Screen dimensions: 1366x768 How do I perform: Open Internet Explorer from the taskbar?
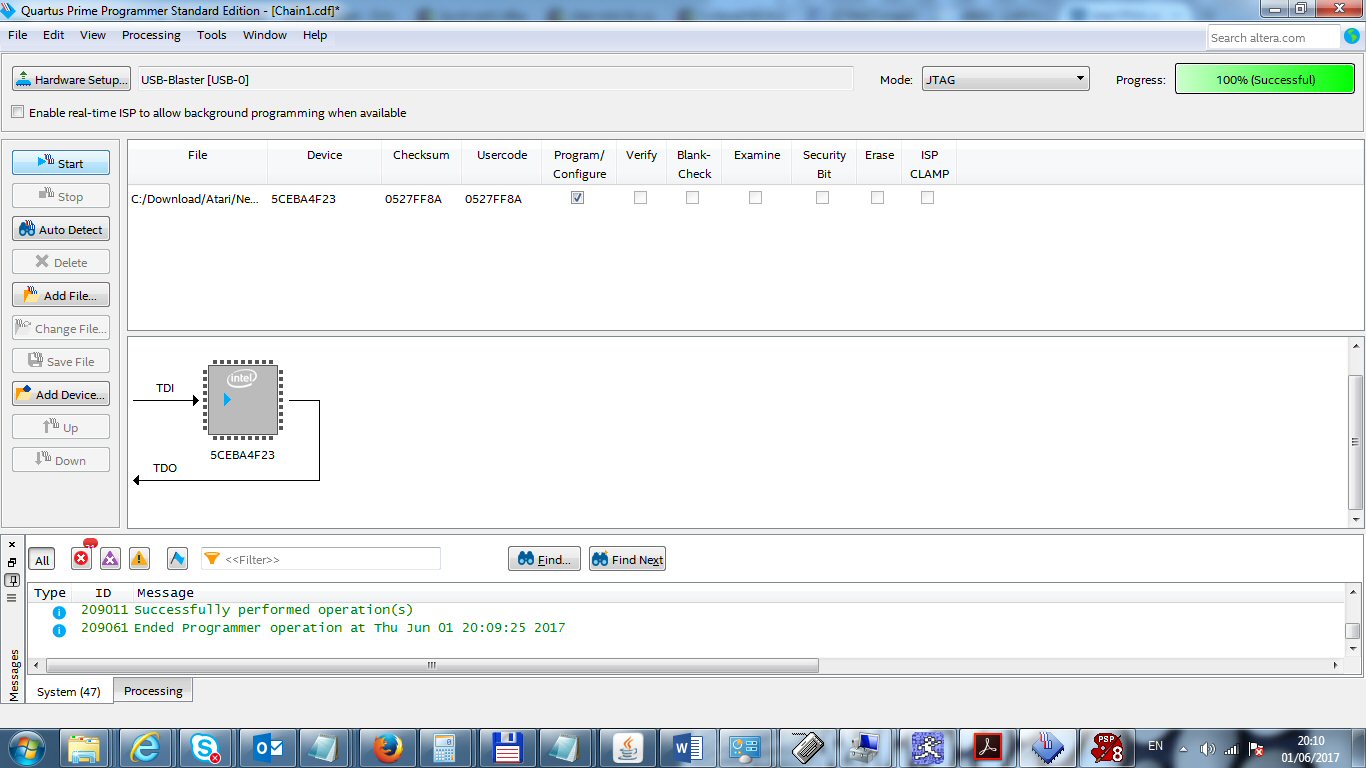click(x=147, y=748)
